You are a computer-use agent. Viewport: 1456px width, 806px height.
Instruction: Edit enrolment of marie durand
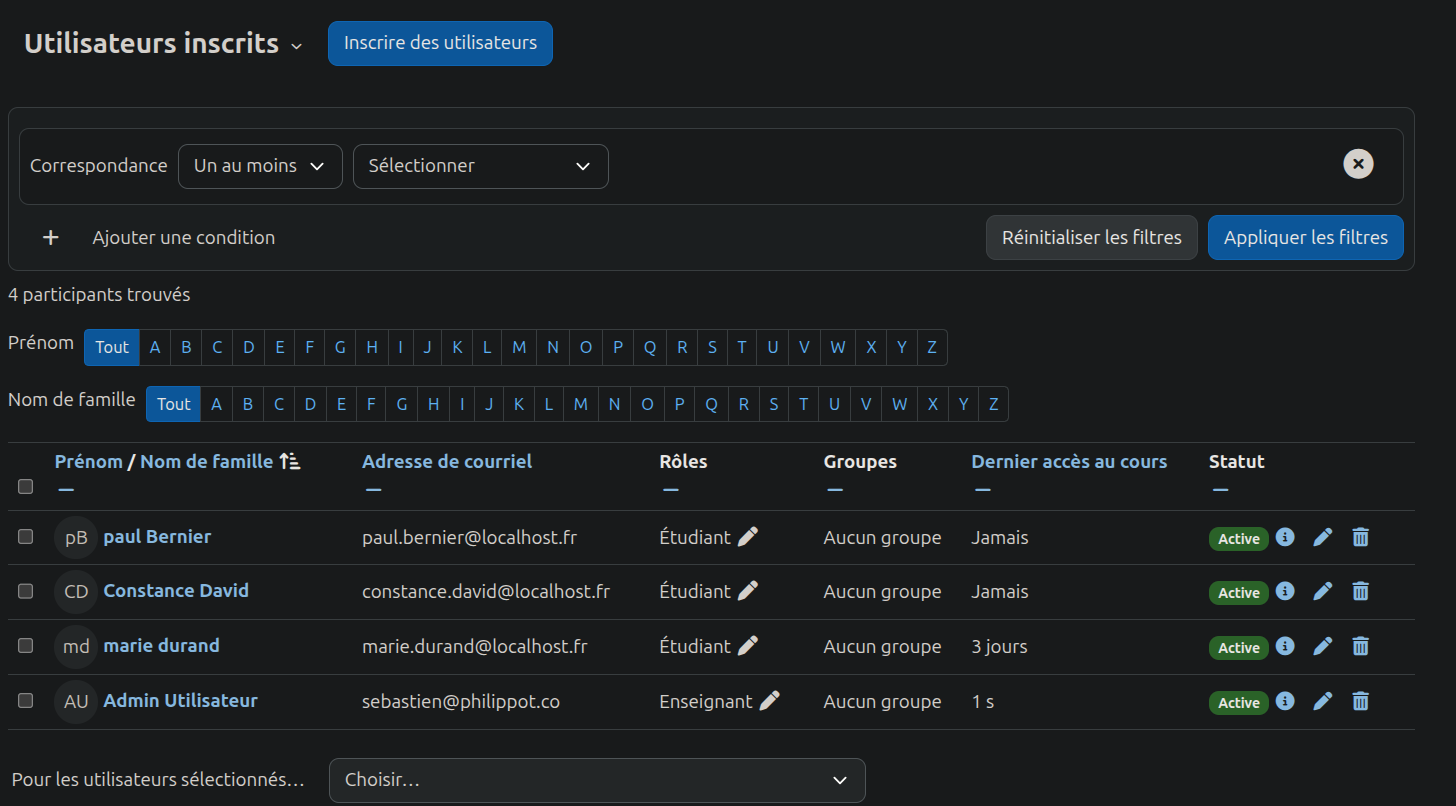pyautogui.click(x=1322, y=646)
